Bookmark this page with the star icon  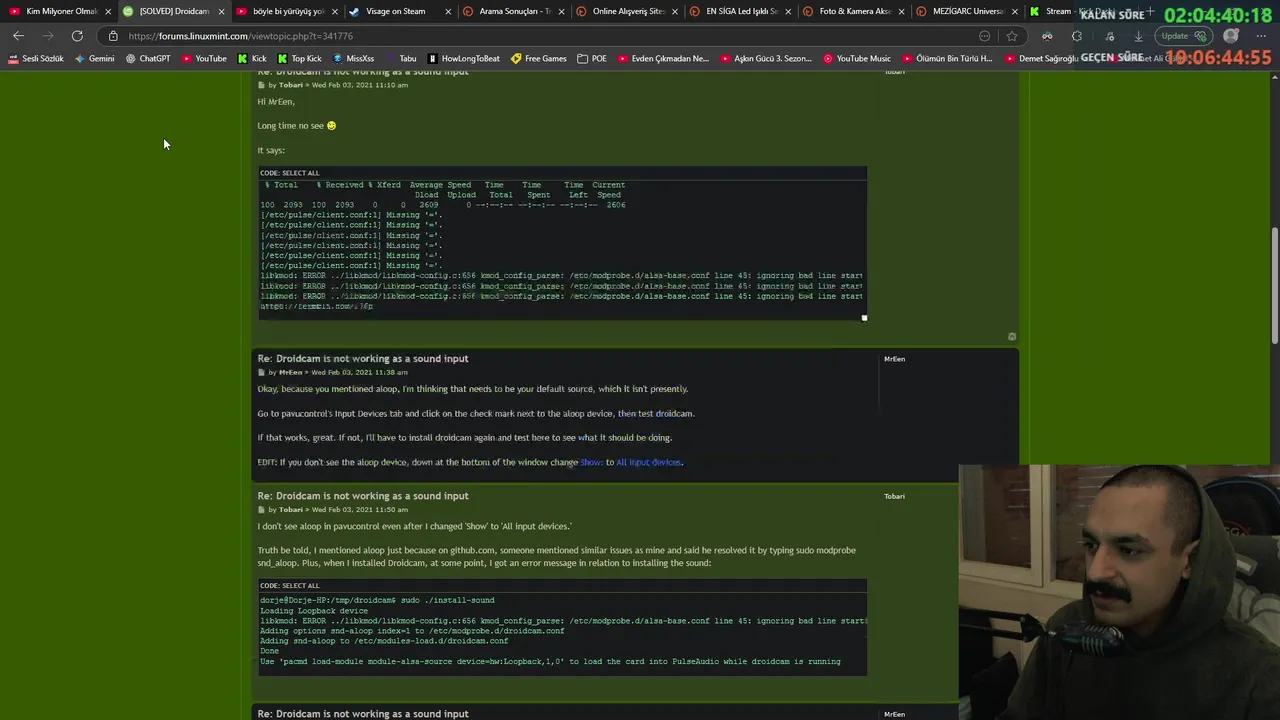point(1012,36)
